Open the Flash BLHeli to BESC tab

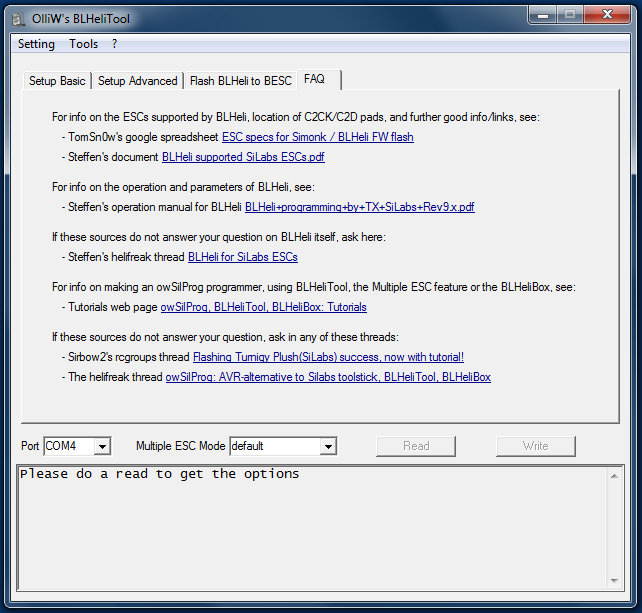pos(240,81)
